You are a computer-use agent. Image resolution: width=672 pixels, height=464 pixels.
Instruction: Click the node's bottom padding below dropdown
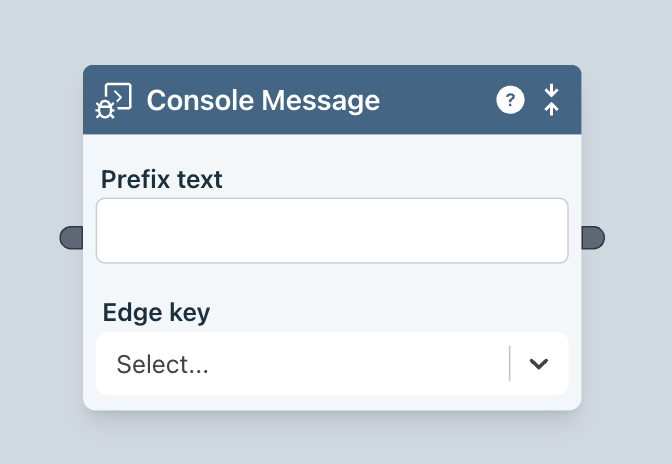[x=331, y=403]
